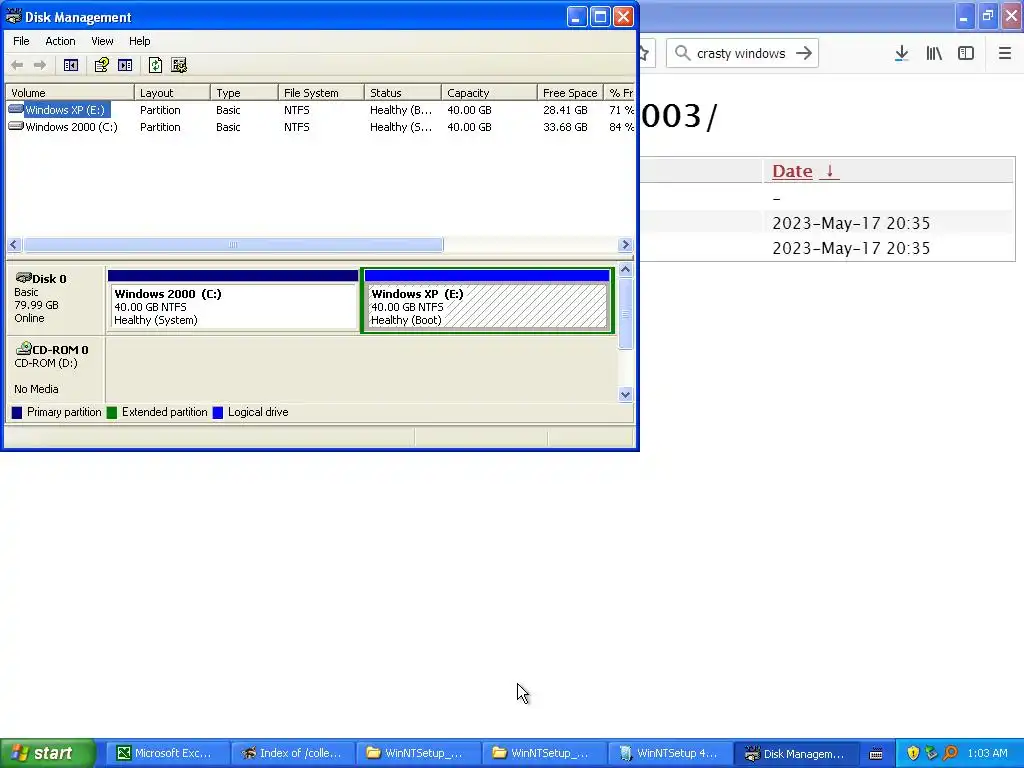Click the browser search field containing crasty windows
The width and height of the screenshot is (1024, 768).
click(742, 54)
